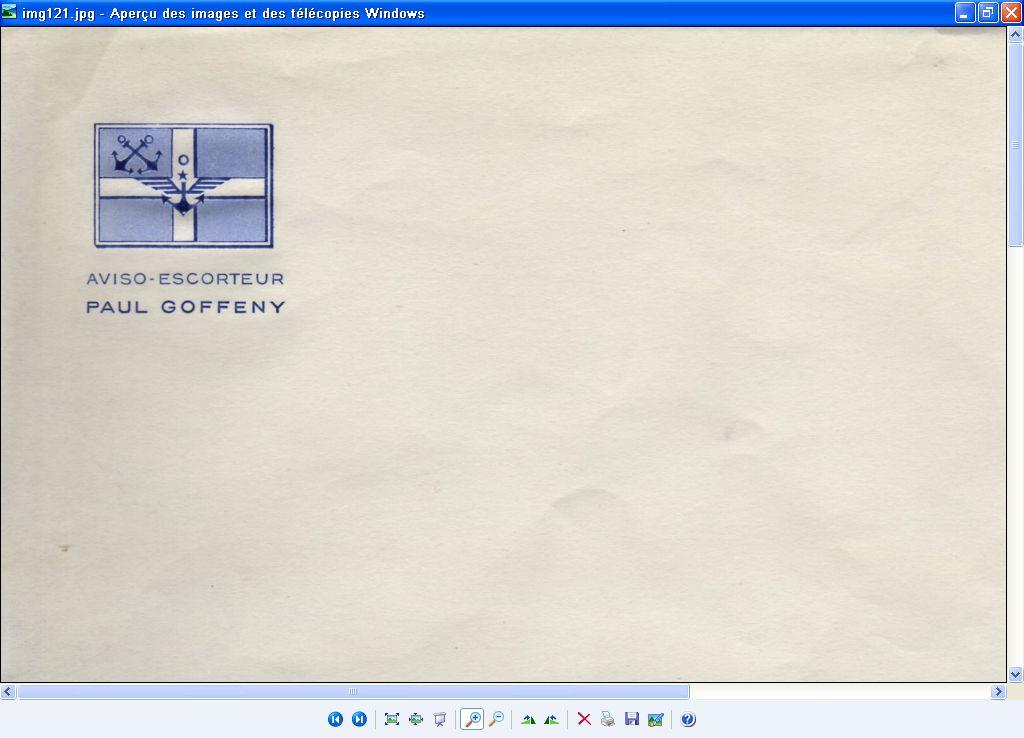1024x738 pixels.
Task: Go to the previous image
Action: point(336,719)
